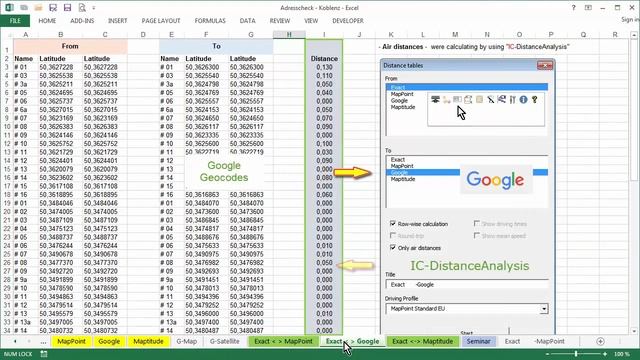
Task: Click the blue info icon in the add-in toolbar
Action: click(x=523, y=100)
